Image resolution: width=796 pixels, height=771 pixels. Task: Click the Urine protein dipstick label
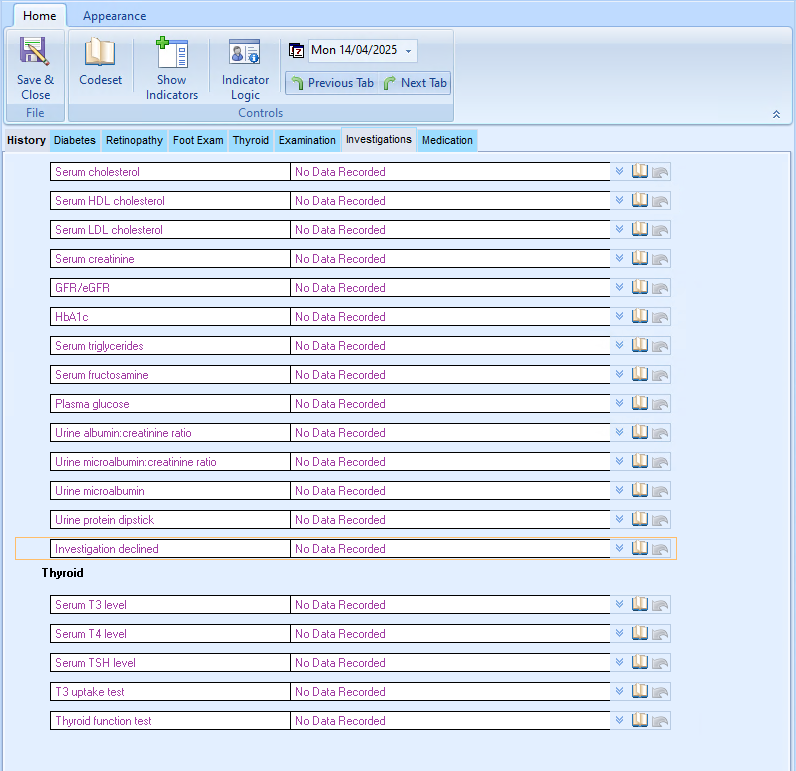(104, 520)
